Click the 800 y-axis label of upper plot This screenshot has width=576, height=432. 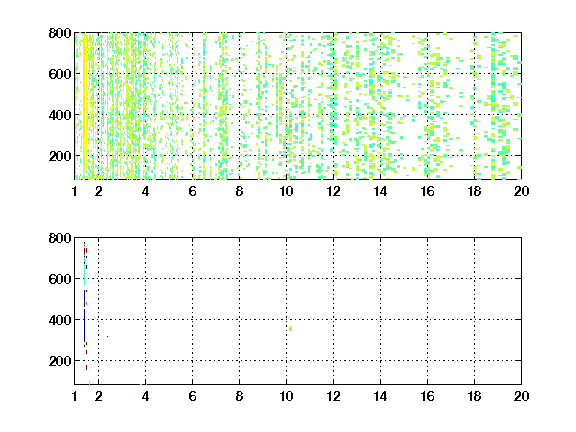pos(60,33)
